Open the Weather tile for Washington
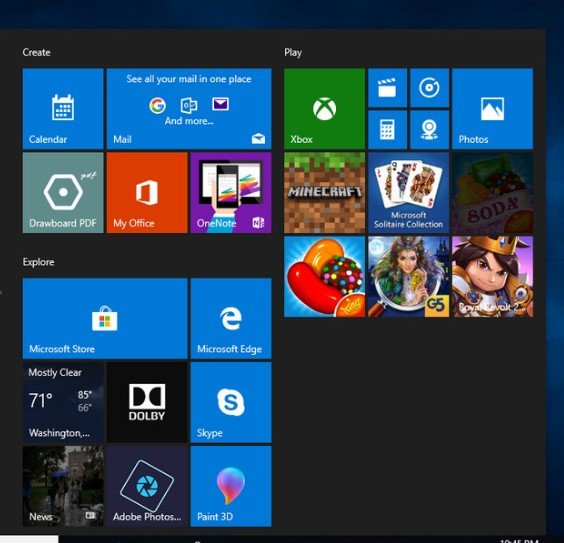This screenshot has height=543, width=564. pos(63,402)
